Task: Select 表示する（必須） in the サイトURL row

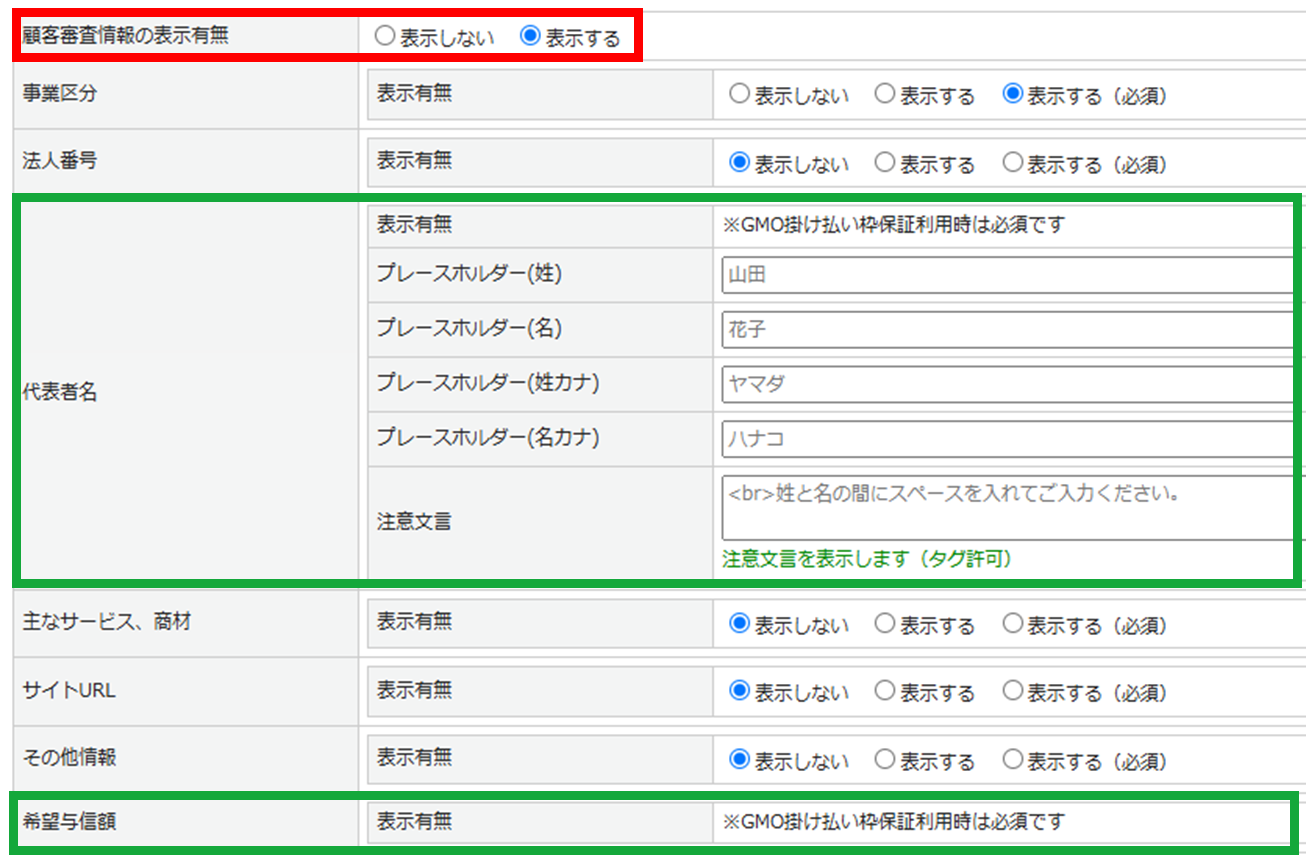Action: pos(1013,691)
